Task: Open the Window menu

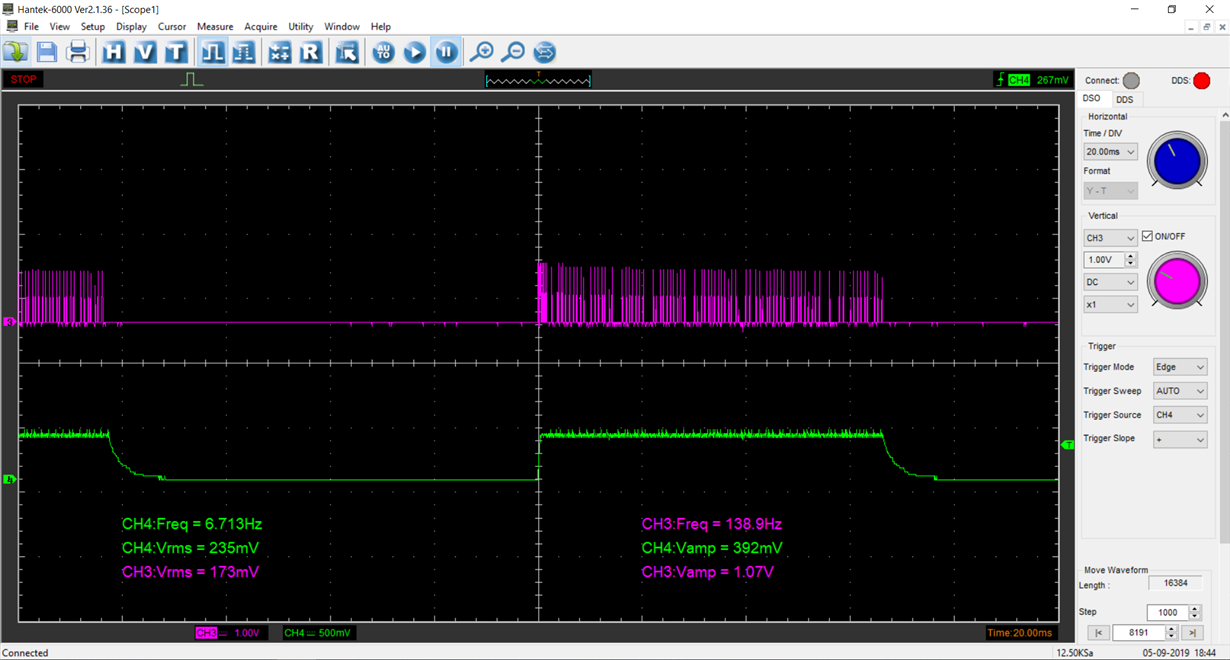Action: 342,27
